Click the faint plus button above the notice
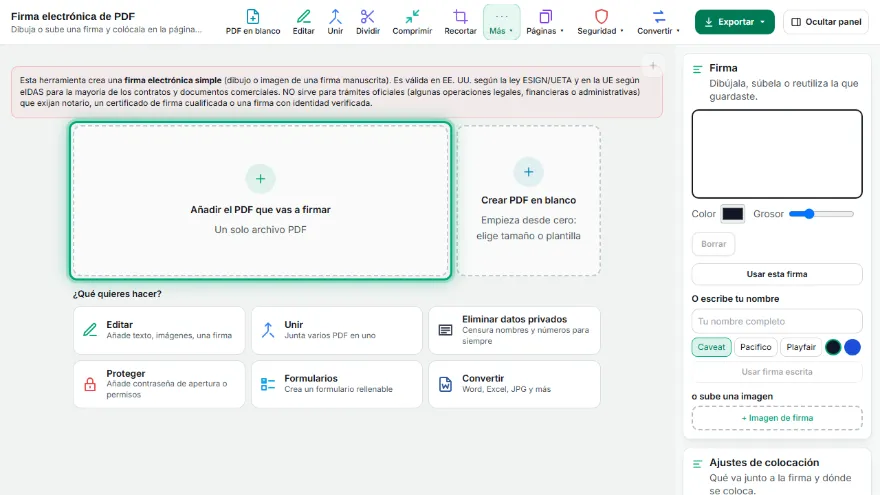Viewport: 880px width, 495px height. tap(653, 66)
